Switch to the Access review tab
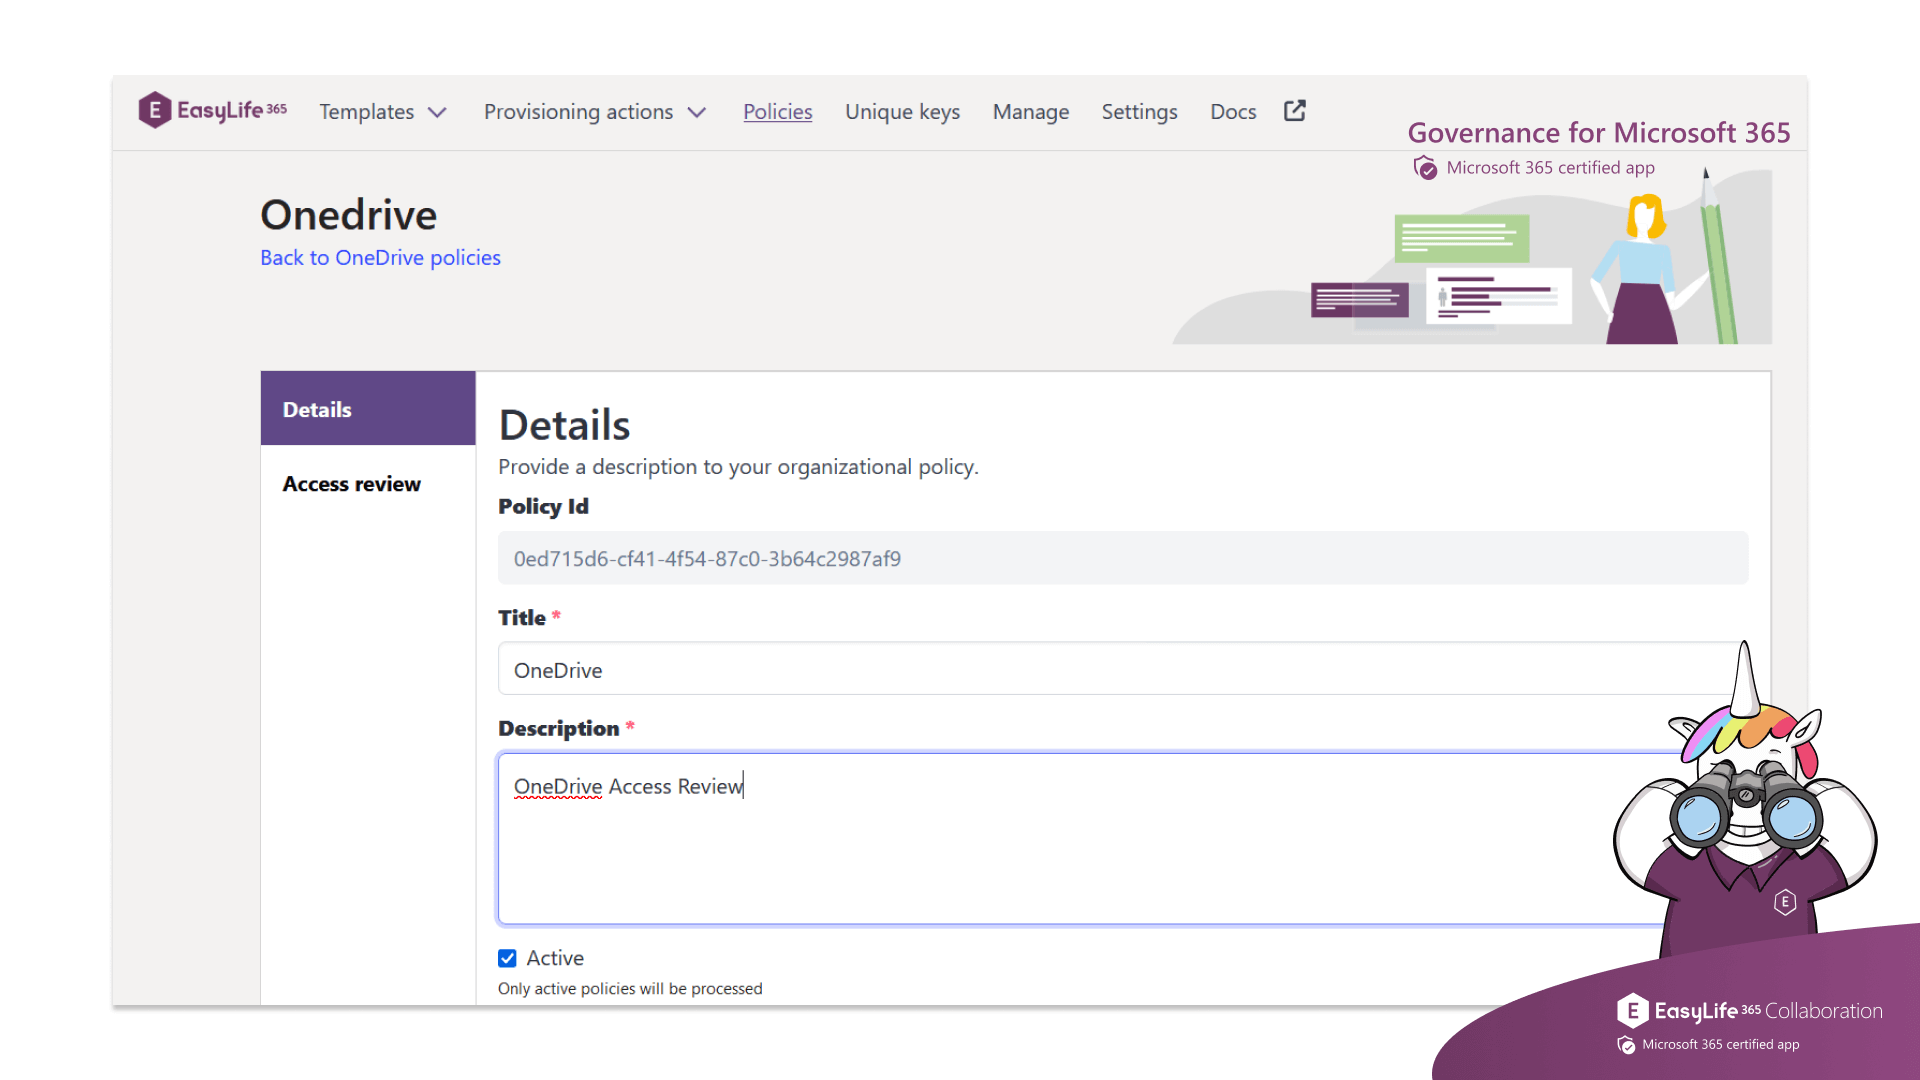 pyautogui.click(x=351, y=483)
